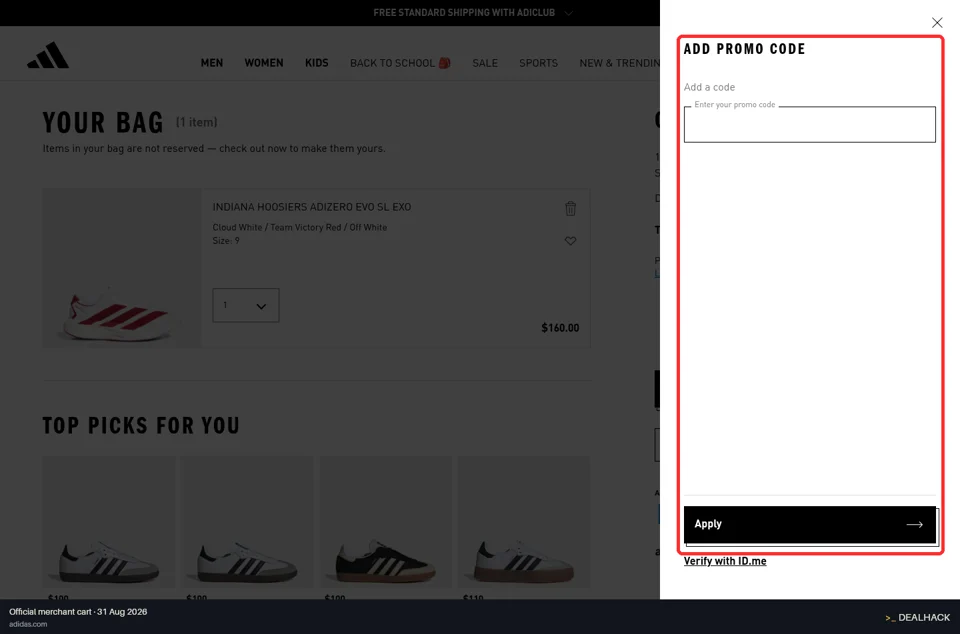
Task: Select "Size: 9" text
Action: click(x=226, y=241)
